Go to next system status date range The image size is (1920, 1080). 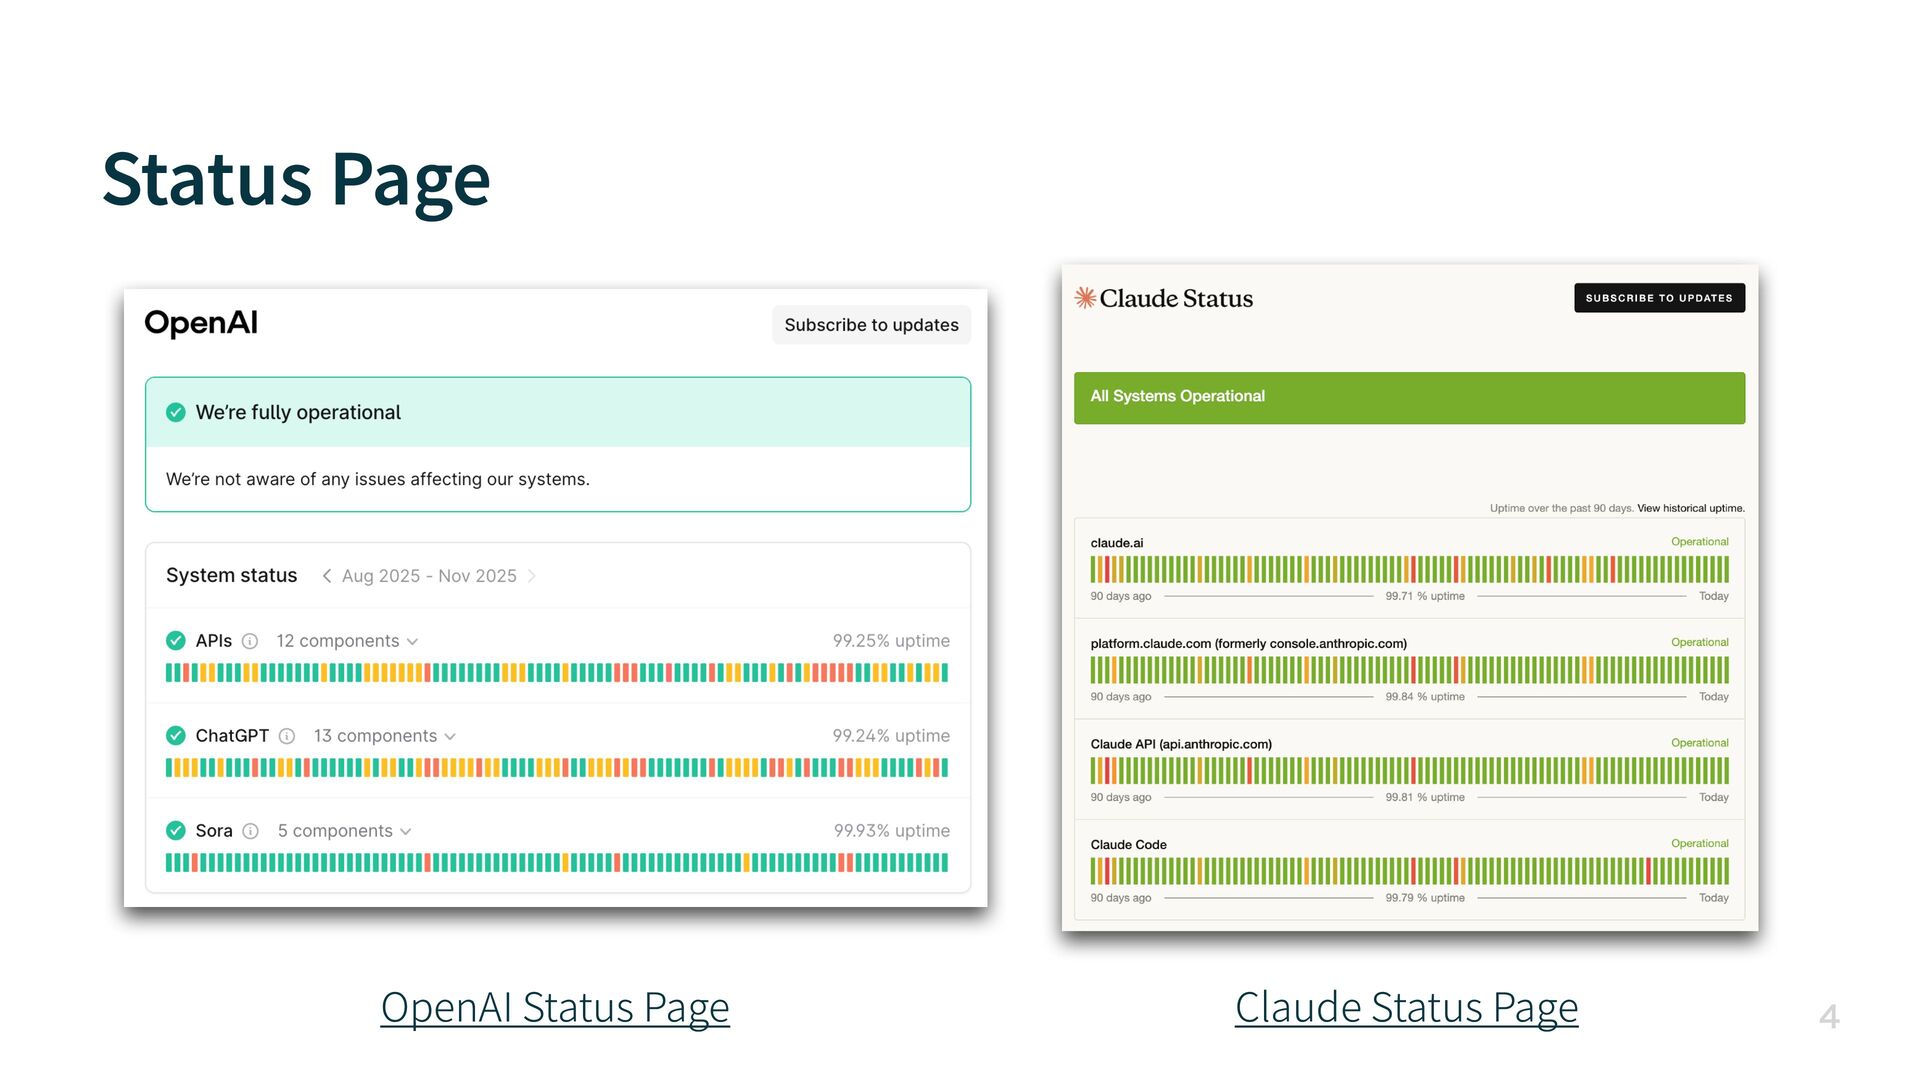(532, 576)
